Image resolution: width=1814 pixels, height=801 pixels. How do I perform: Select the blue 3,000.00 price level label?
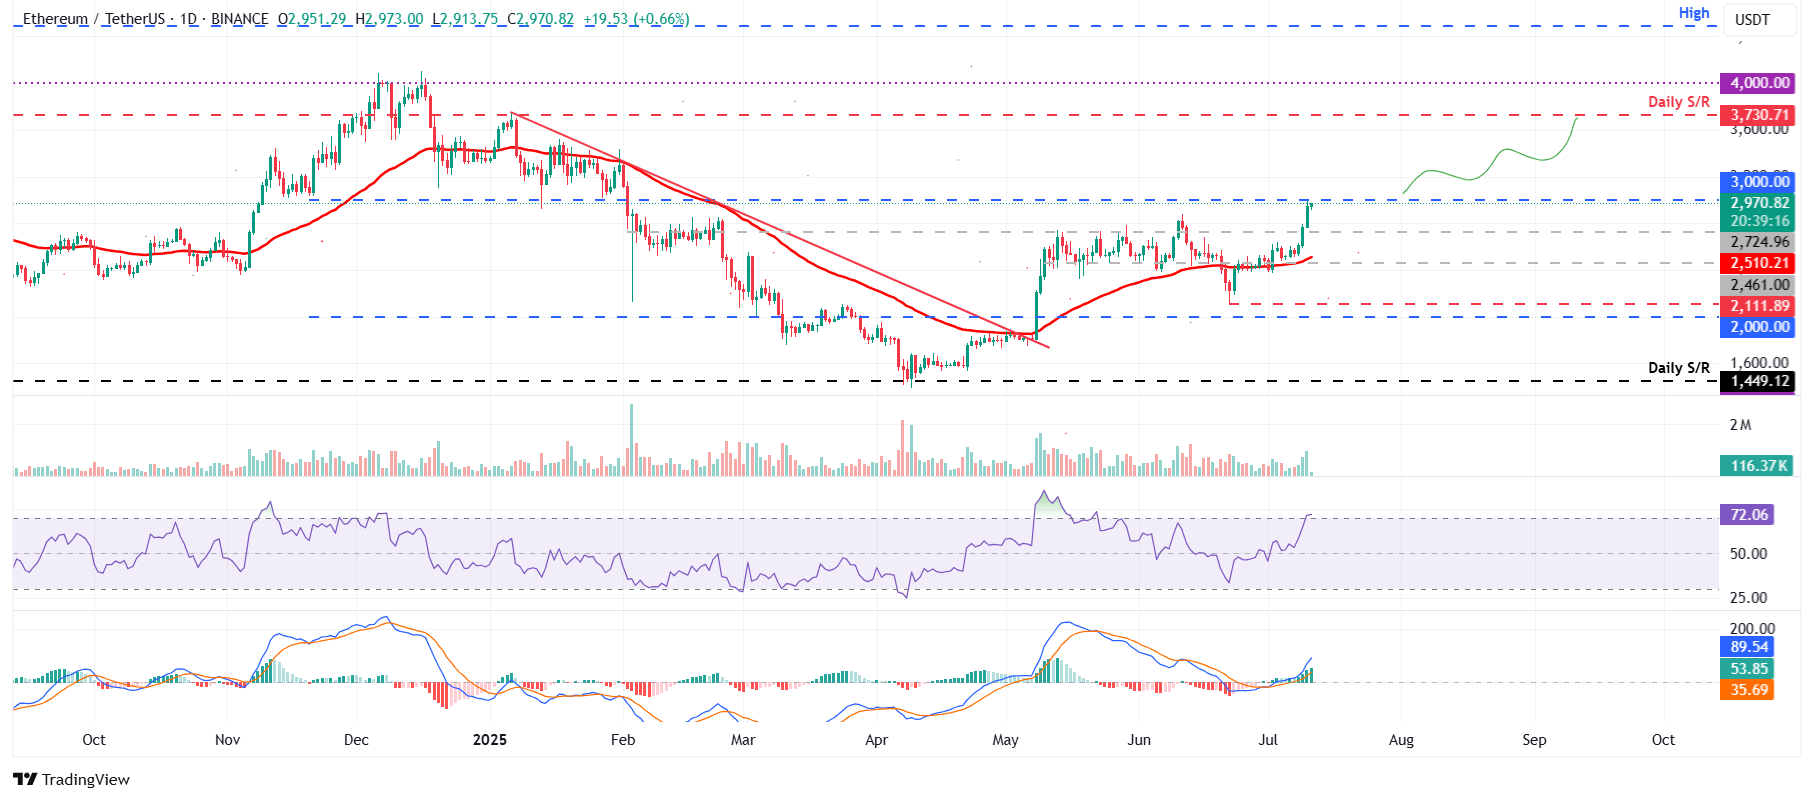[1757, 182]
